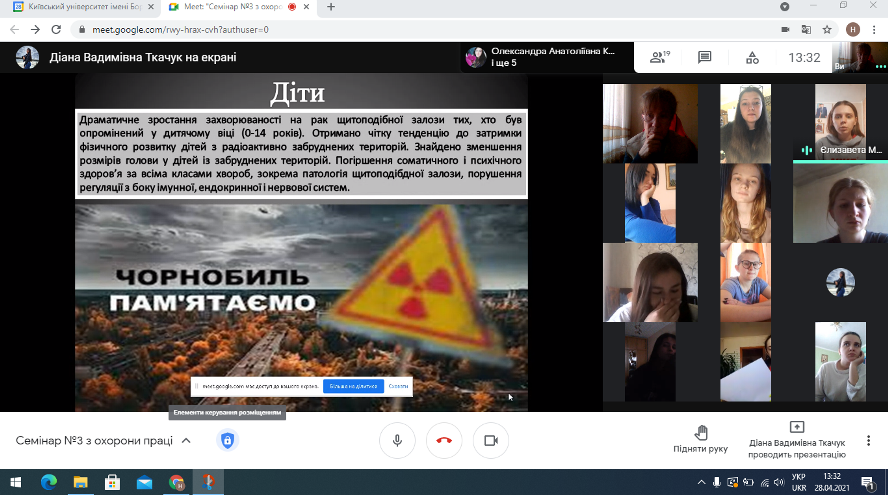The height and width of the screenshot is (495, 888).
Task: Go forward in browser history
Action: pos(35,29)
